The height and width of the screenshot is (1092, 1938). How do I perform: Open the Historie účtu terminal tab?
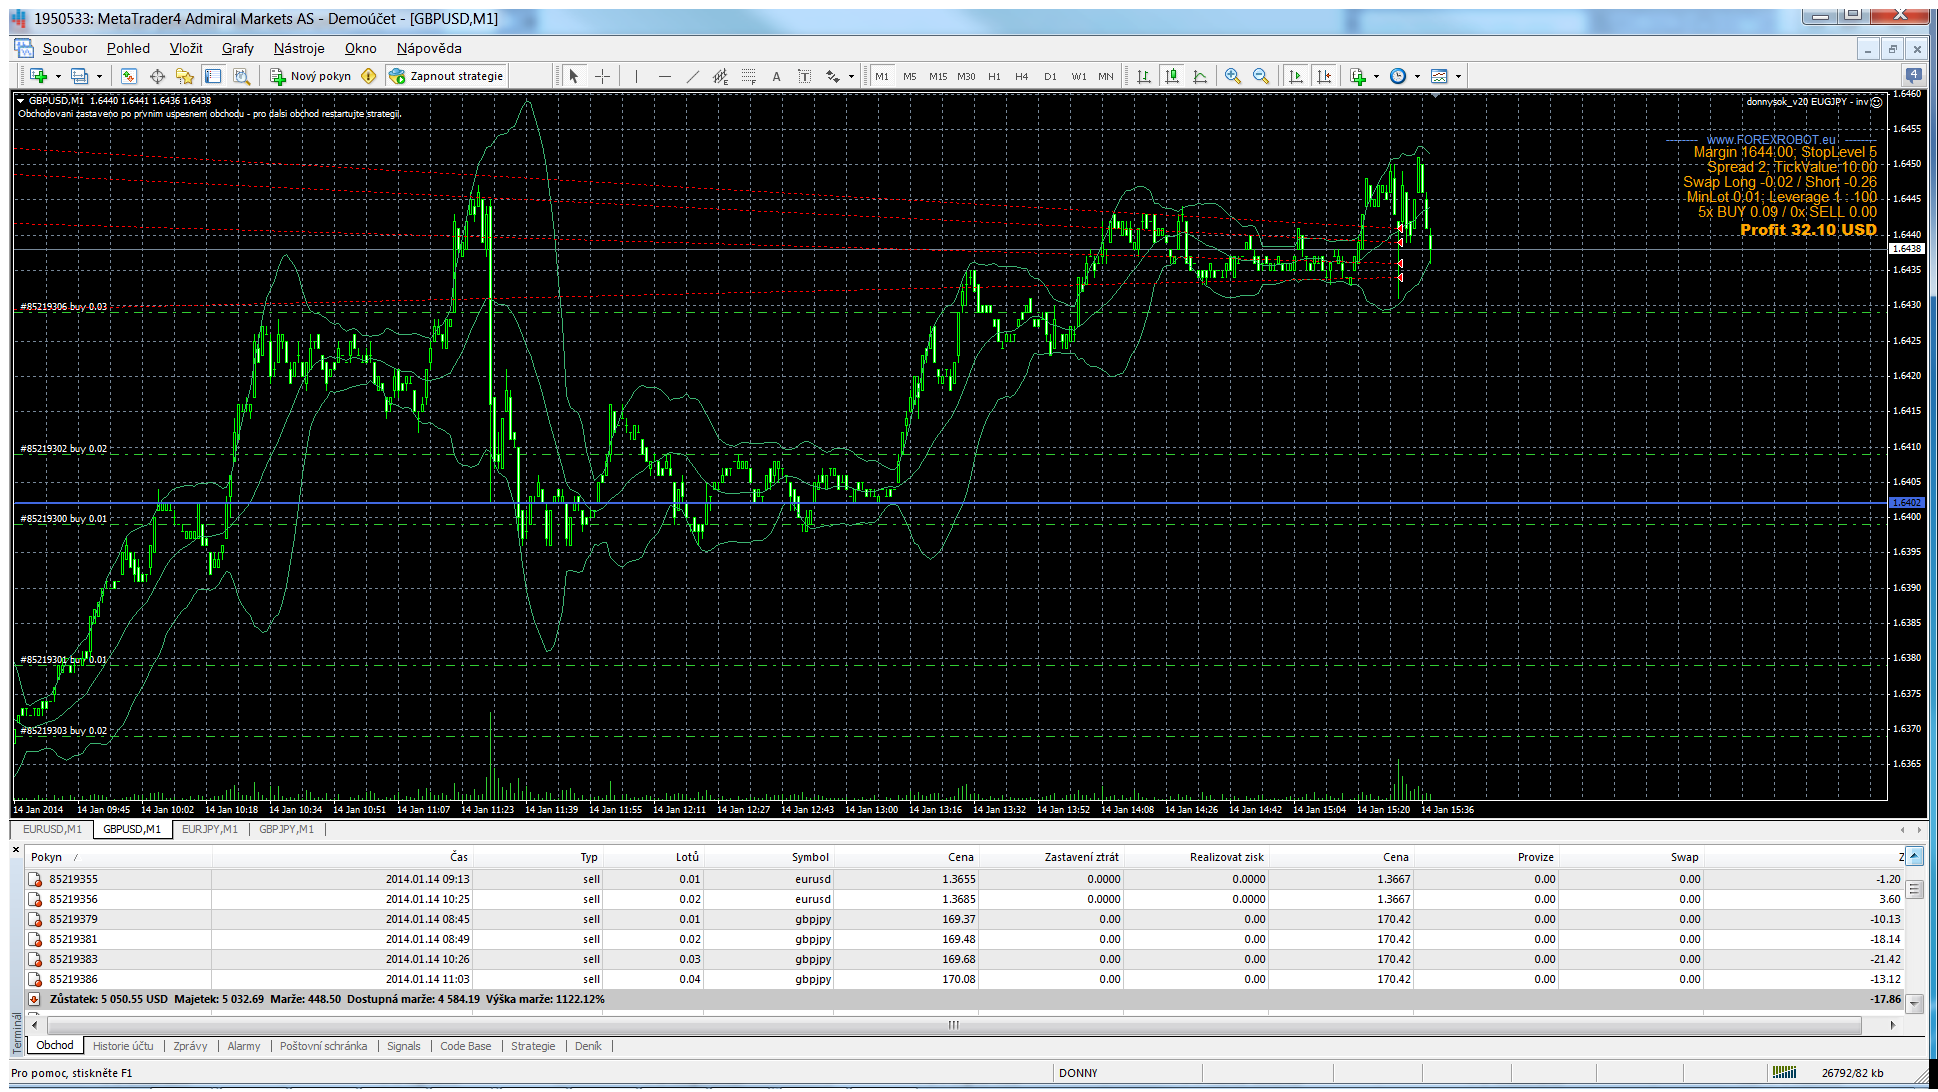(123, 1046)
